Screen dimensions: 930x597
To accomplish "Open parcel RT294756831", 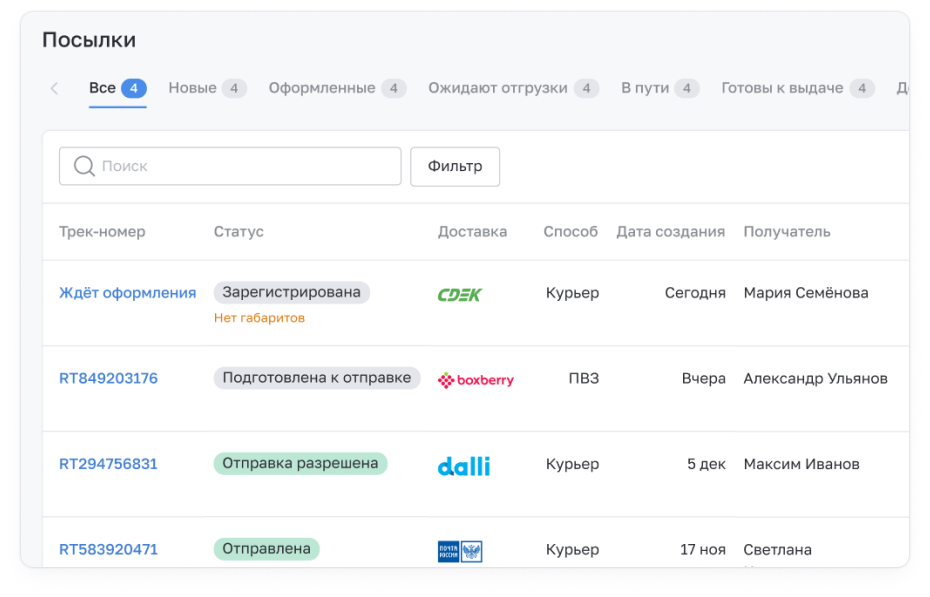I will coord(108,464).
